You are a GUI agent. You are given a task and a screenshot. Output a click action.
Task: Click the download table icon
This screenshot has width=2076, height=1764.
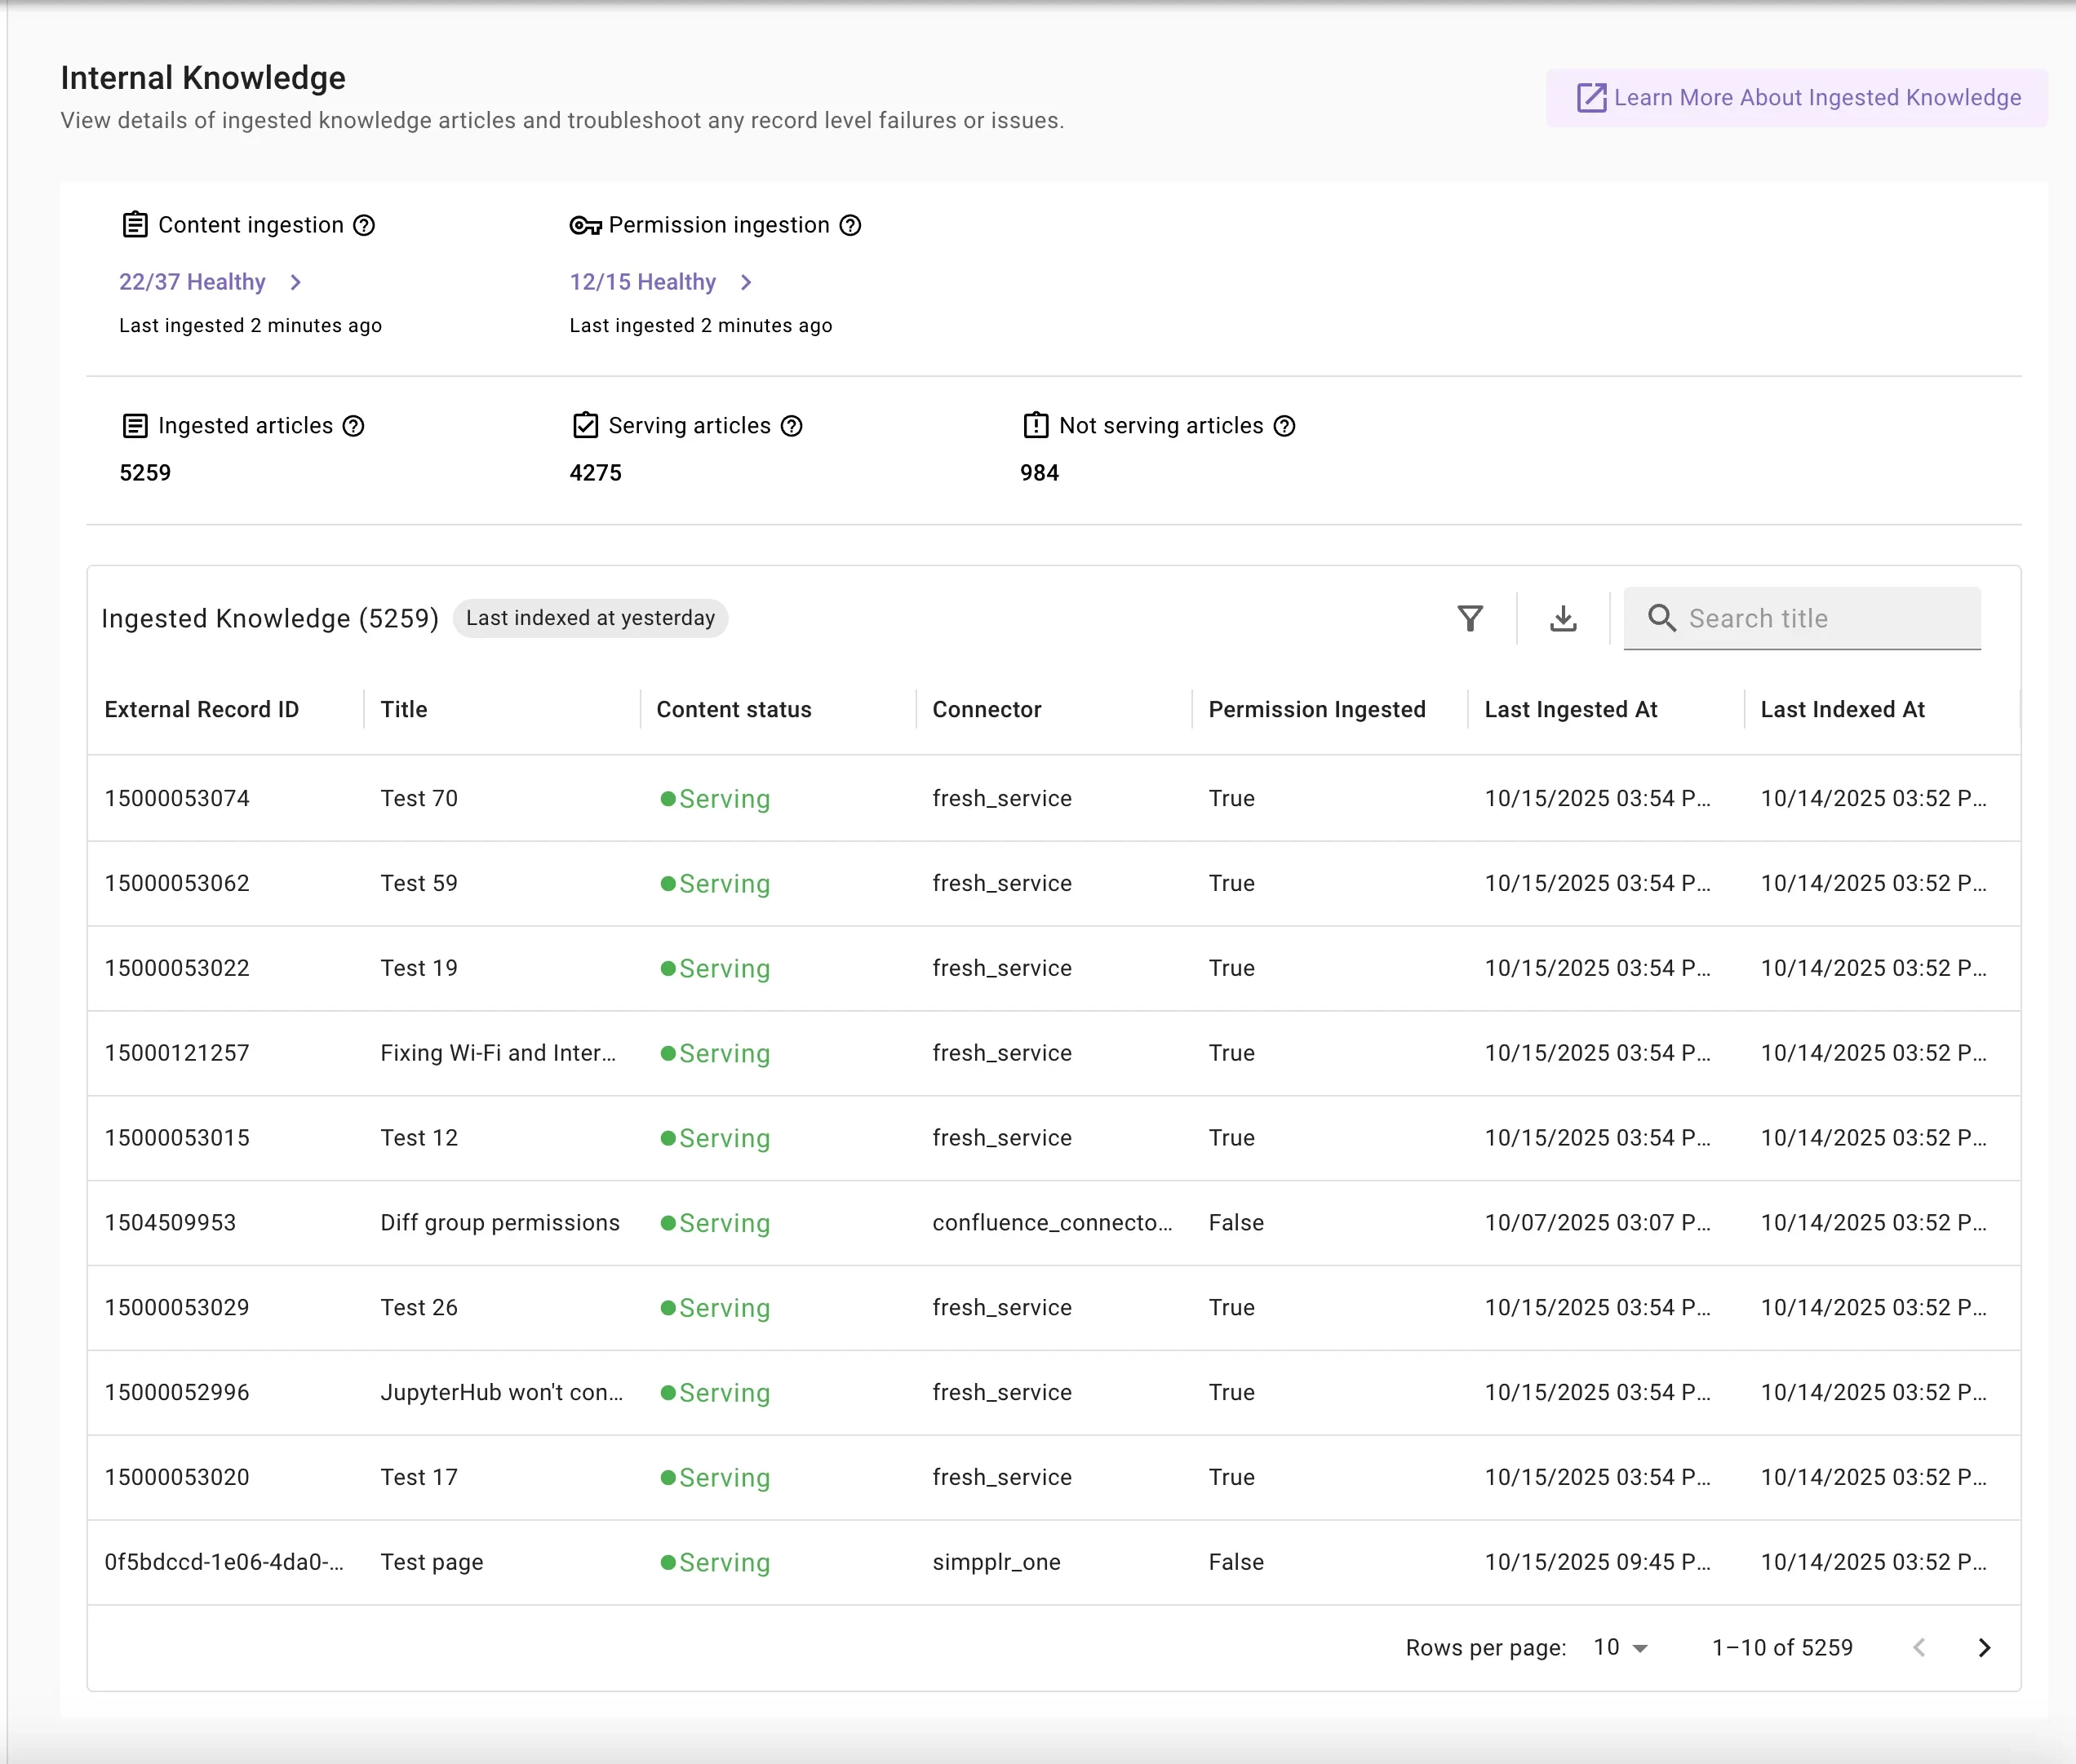tap(1563, 619)
